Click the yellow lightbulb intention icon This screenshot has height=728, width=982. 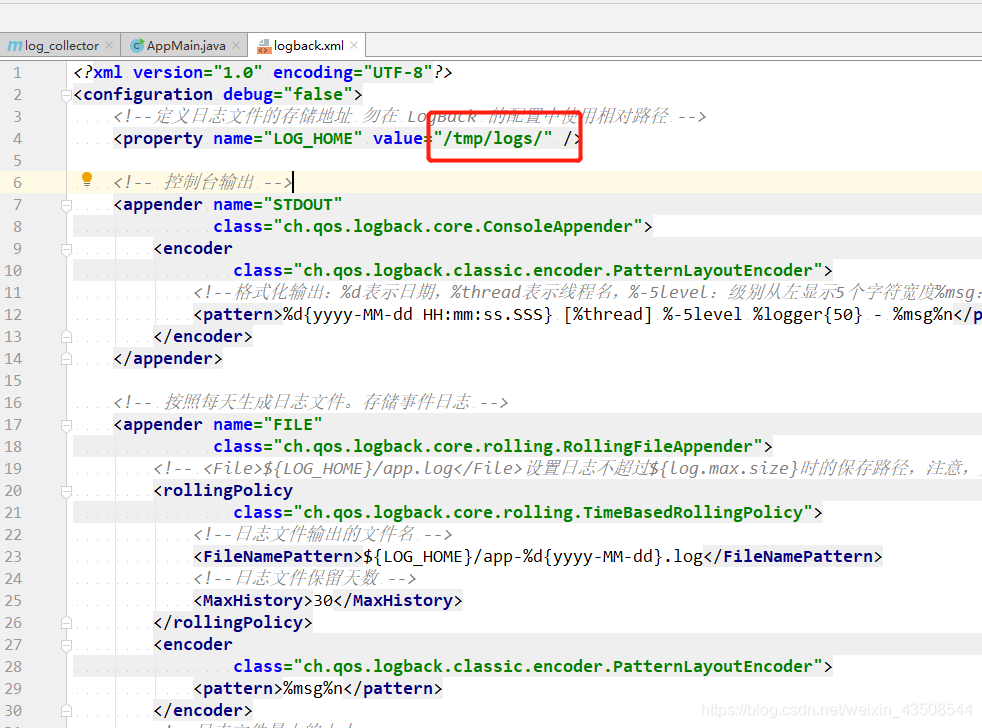[x=87, y=180]
